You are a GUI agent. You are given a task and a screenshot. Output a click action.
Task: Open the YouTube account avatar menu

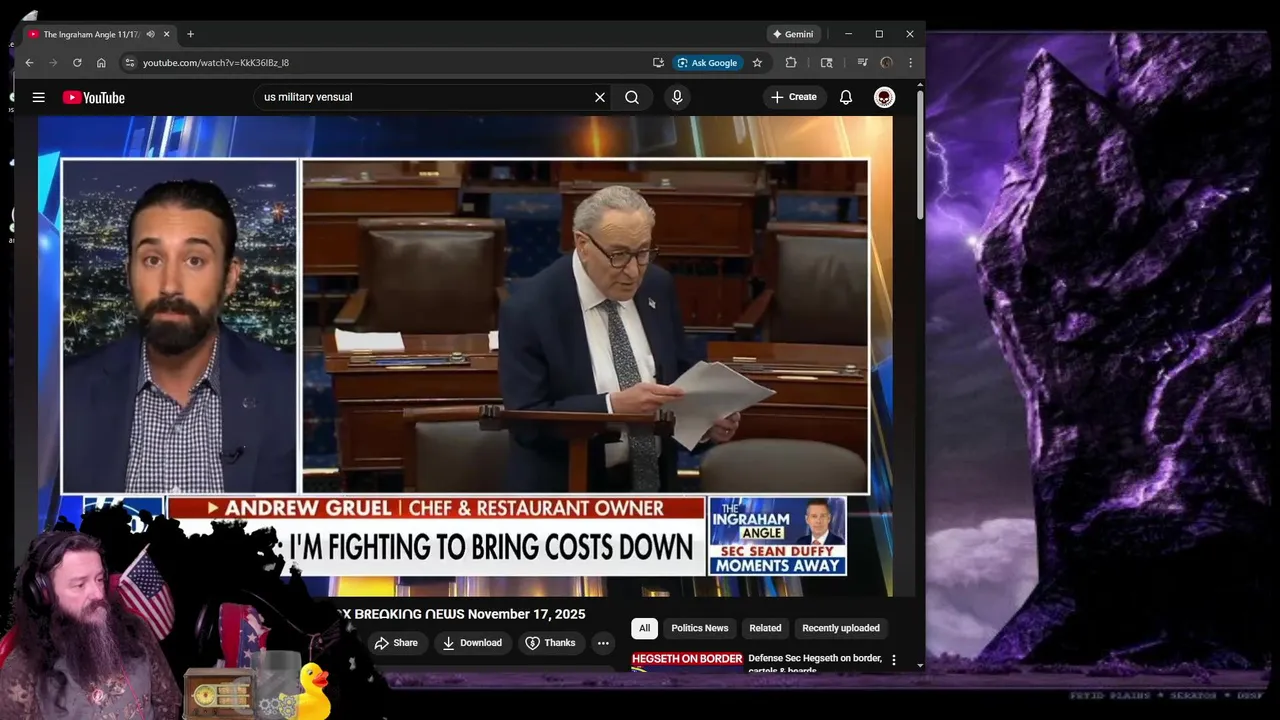point(884,97)
